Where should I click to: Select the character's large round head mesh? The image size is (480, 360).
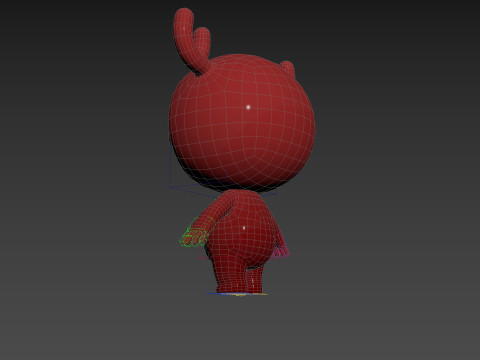point(242,123)
